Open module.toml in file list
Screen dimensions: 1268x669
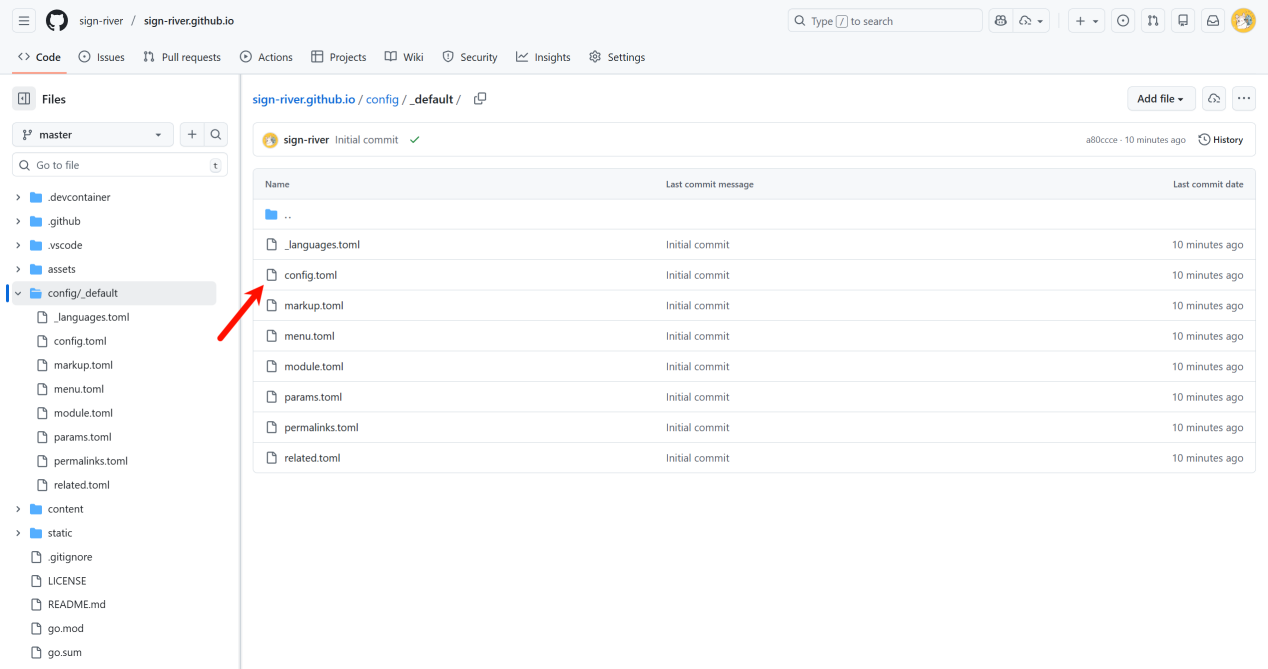click(x=314, y=367)
